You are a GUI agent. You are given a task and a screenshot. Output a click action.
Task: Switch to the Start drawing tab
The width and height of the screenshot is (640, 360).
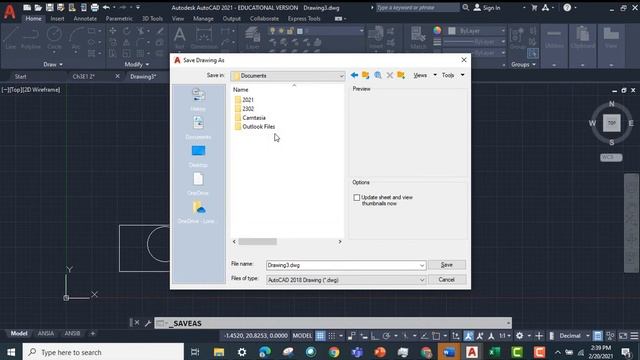pyautogui.click(x=20, y=76)
